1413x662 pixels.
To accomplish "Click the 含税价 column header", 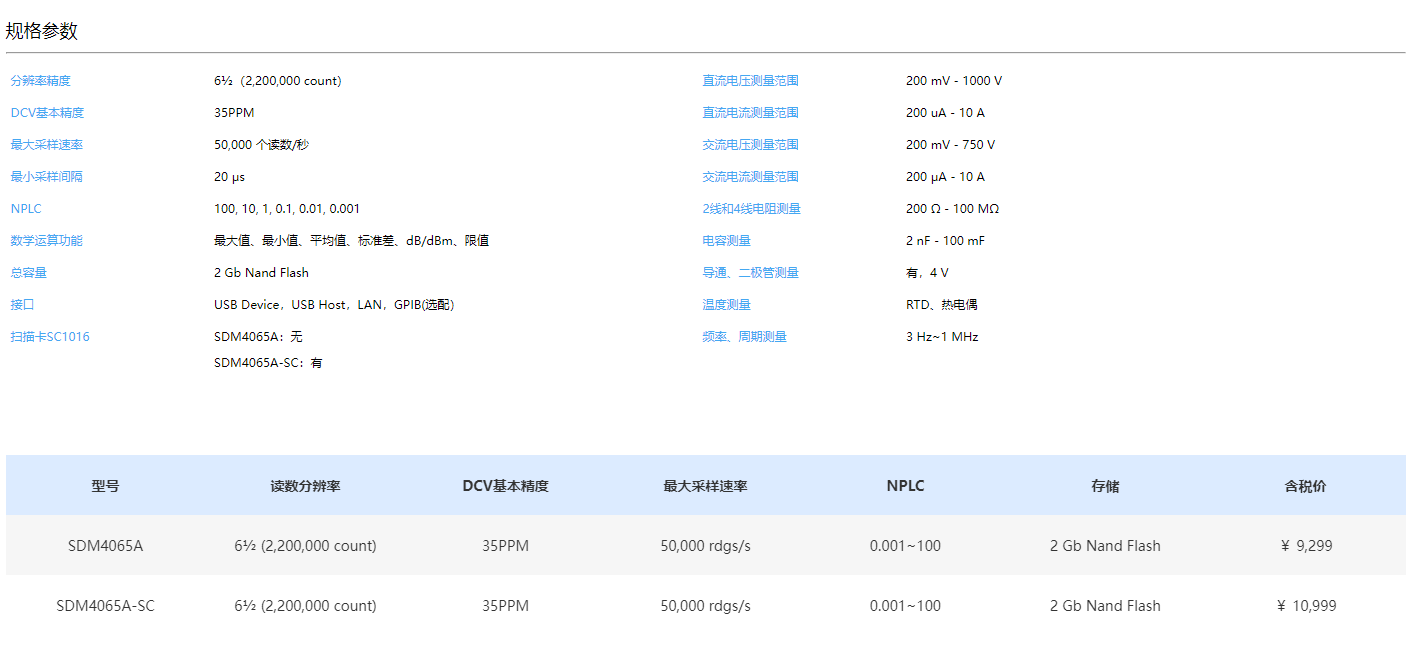I will tap(1305, 486).
